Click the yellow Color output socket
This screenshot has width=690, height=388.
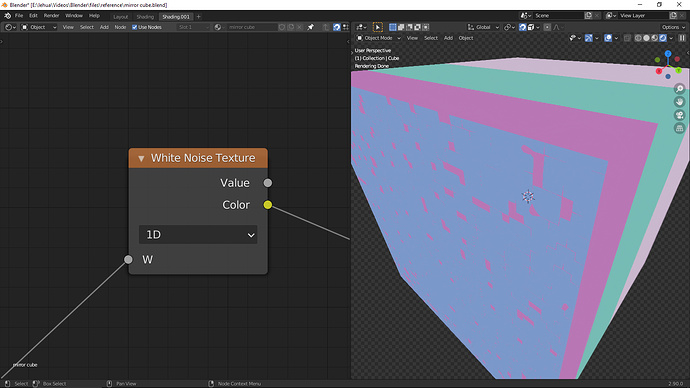pyautogui.click(x=268, y=205)
